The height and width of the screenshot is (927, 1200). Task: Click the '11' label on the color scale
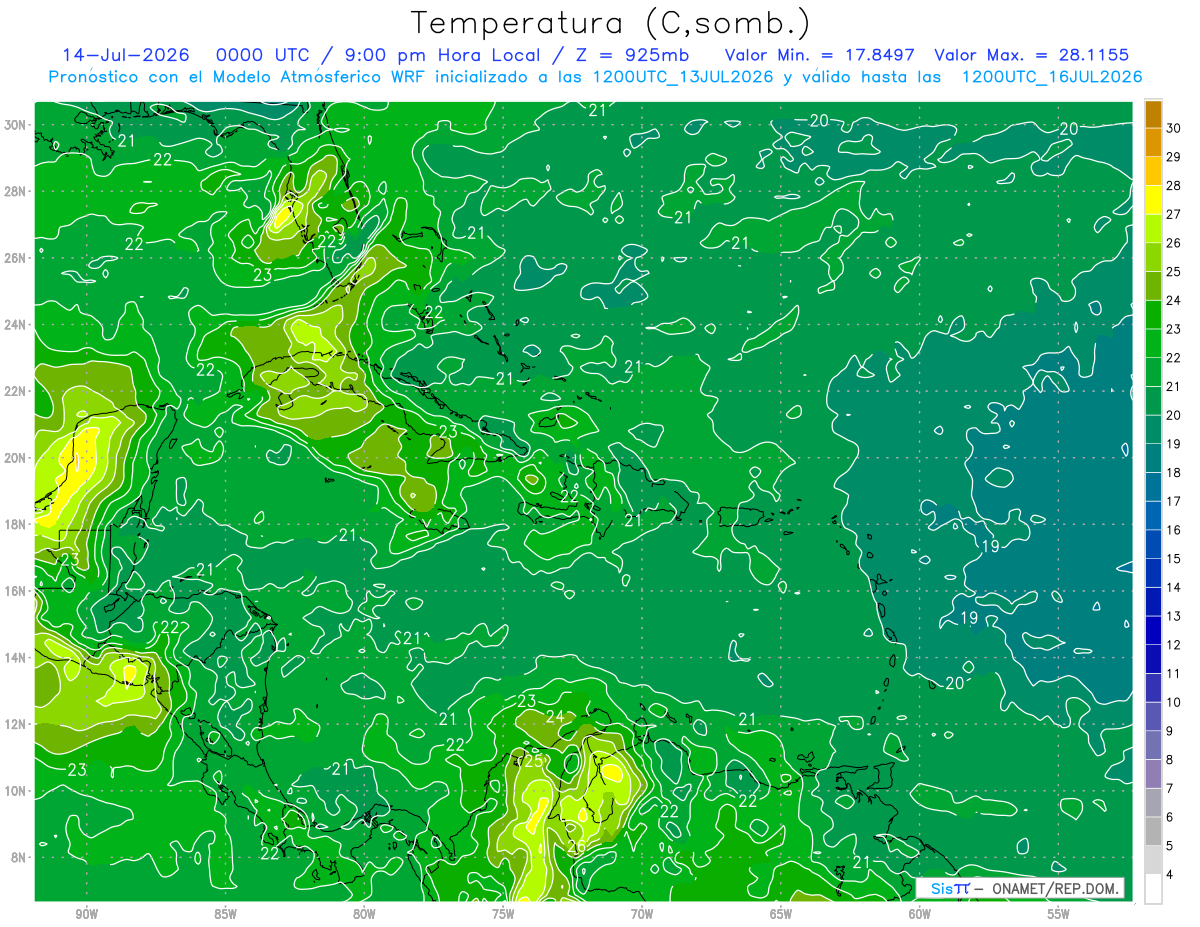pos(1174,674)
